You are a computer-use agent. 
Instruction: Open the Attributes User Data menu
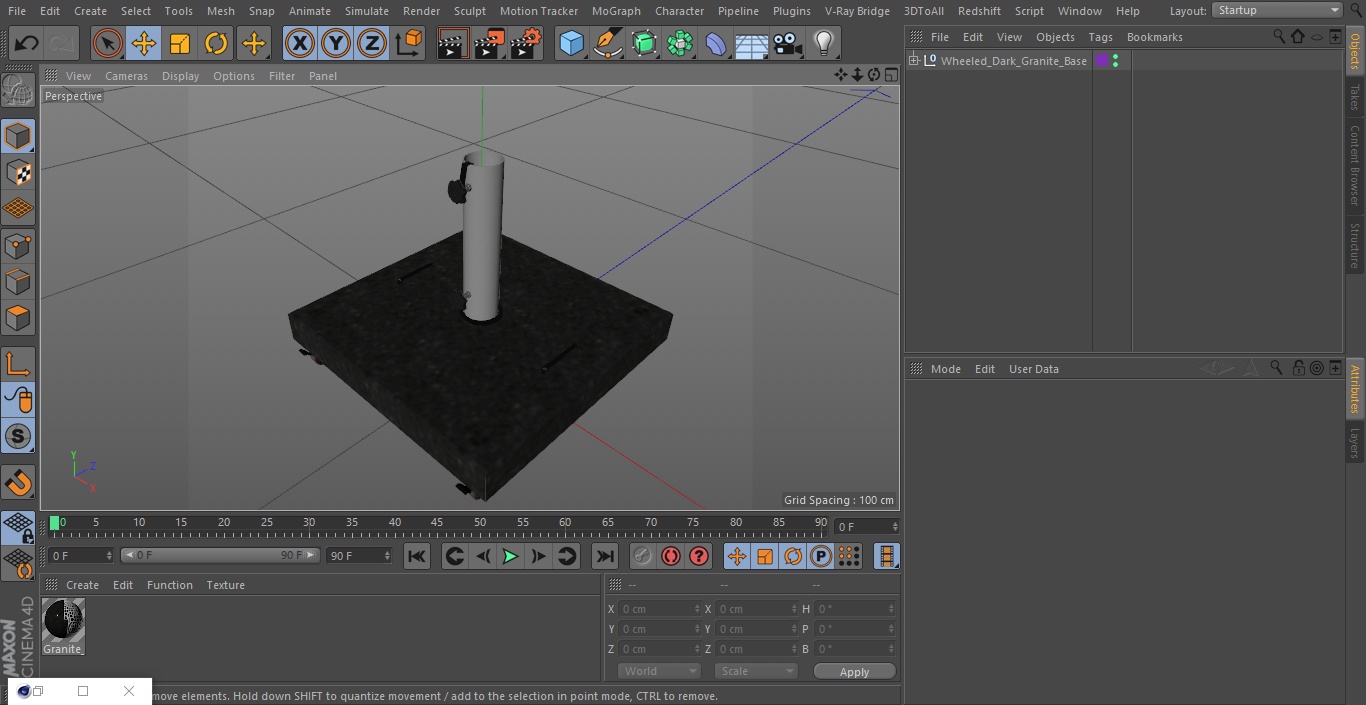click(1033, 369)
